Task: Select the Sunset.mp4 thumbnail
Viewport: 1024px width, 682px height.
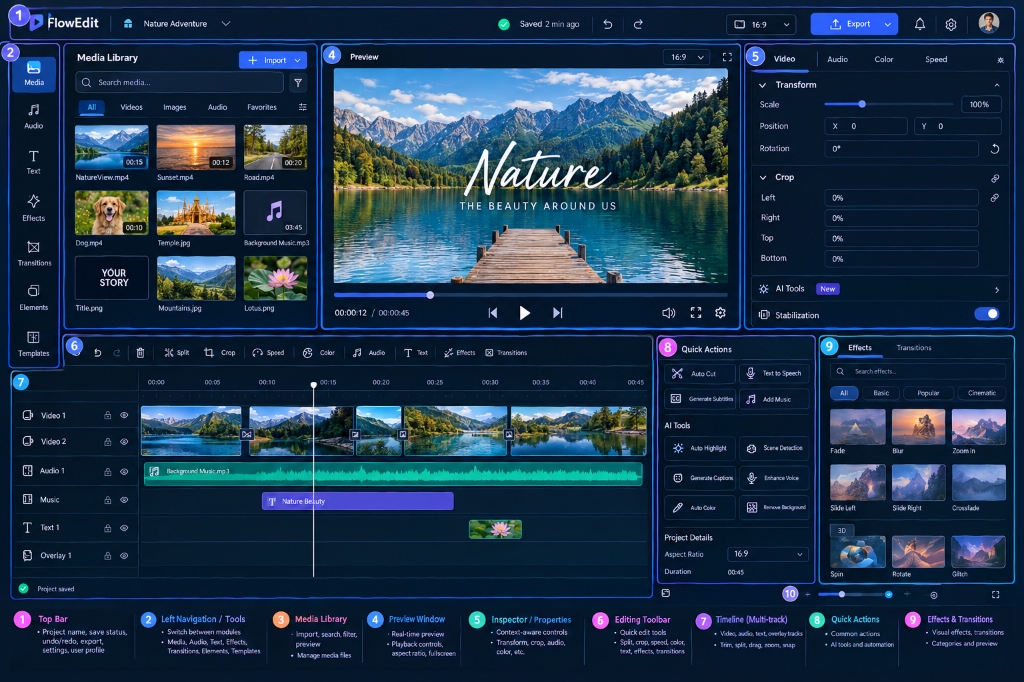Action: tap(196, 148)
